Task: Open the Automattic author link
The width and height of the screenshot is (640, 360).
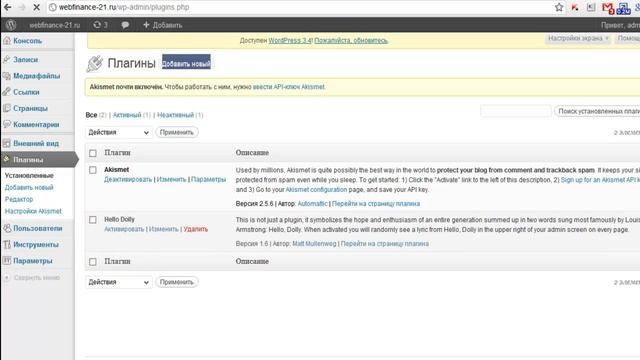Action: [313, 204]
